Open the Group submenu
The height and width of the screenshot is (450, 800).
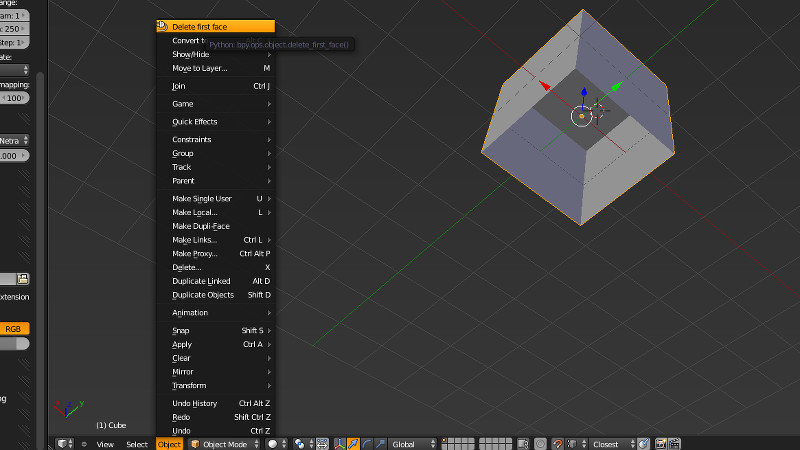pos(215,153)
